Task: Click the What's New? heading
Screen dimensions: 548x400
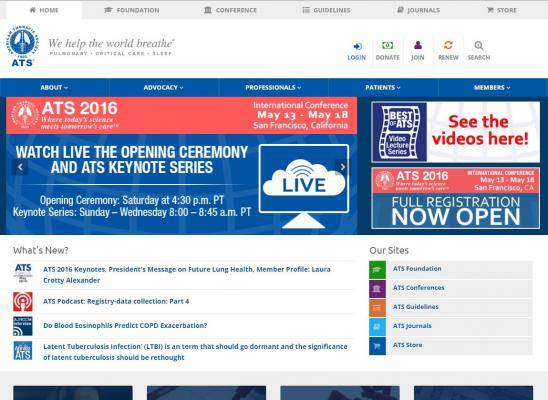Action: tap(41, 250)
